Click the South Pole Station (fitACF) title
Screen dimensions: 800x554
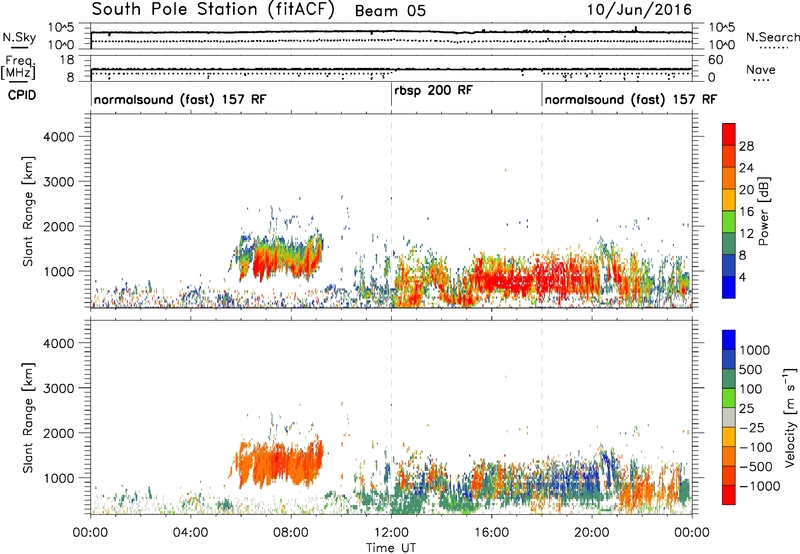coord(212,10)
